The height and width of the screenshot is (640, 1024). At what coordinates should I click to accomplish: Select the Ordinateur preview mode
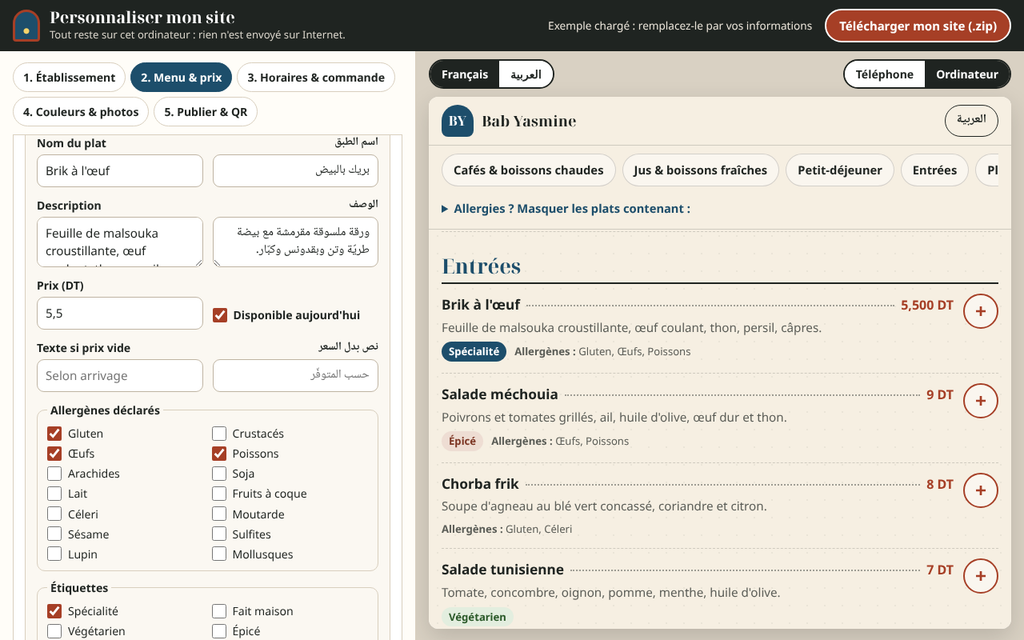[x=967, y=74]
